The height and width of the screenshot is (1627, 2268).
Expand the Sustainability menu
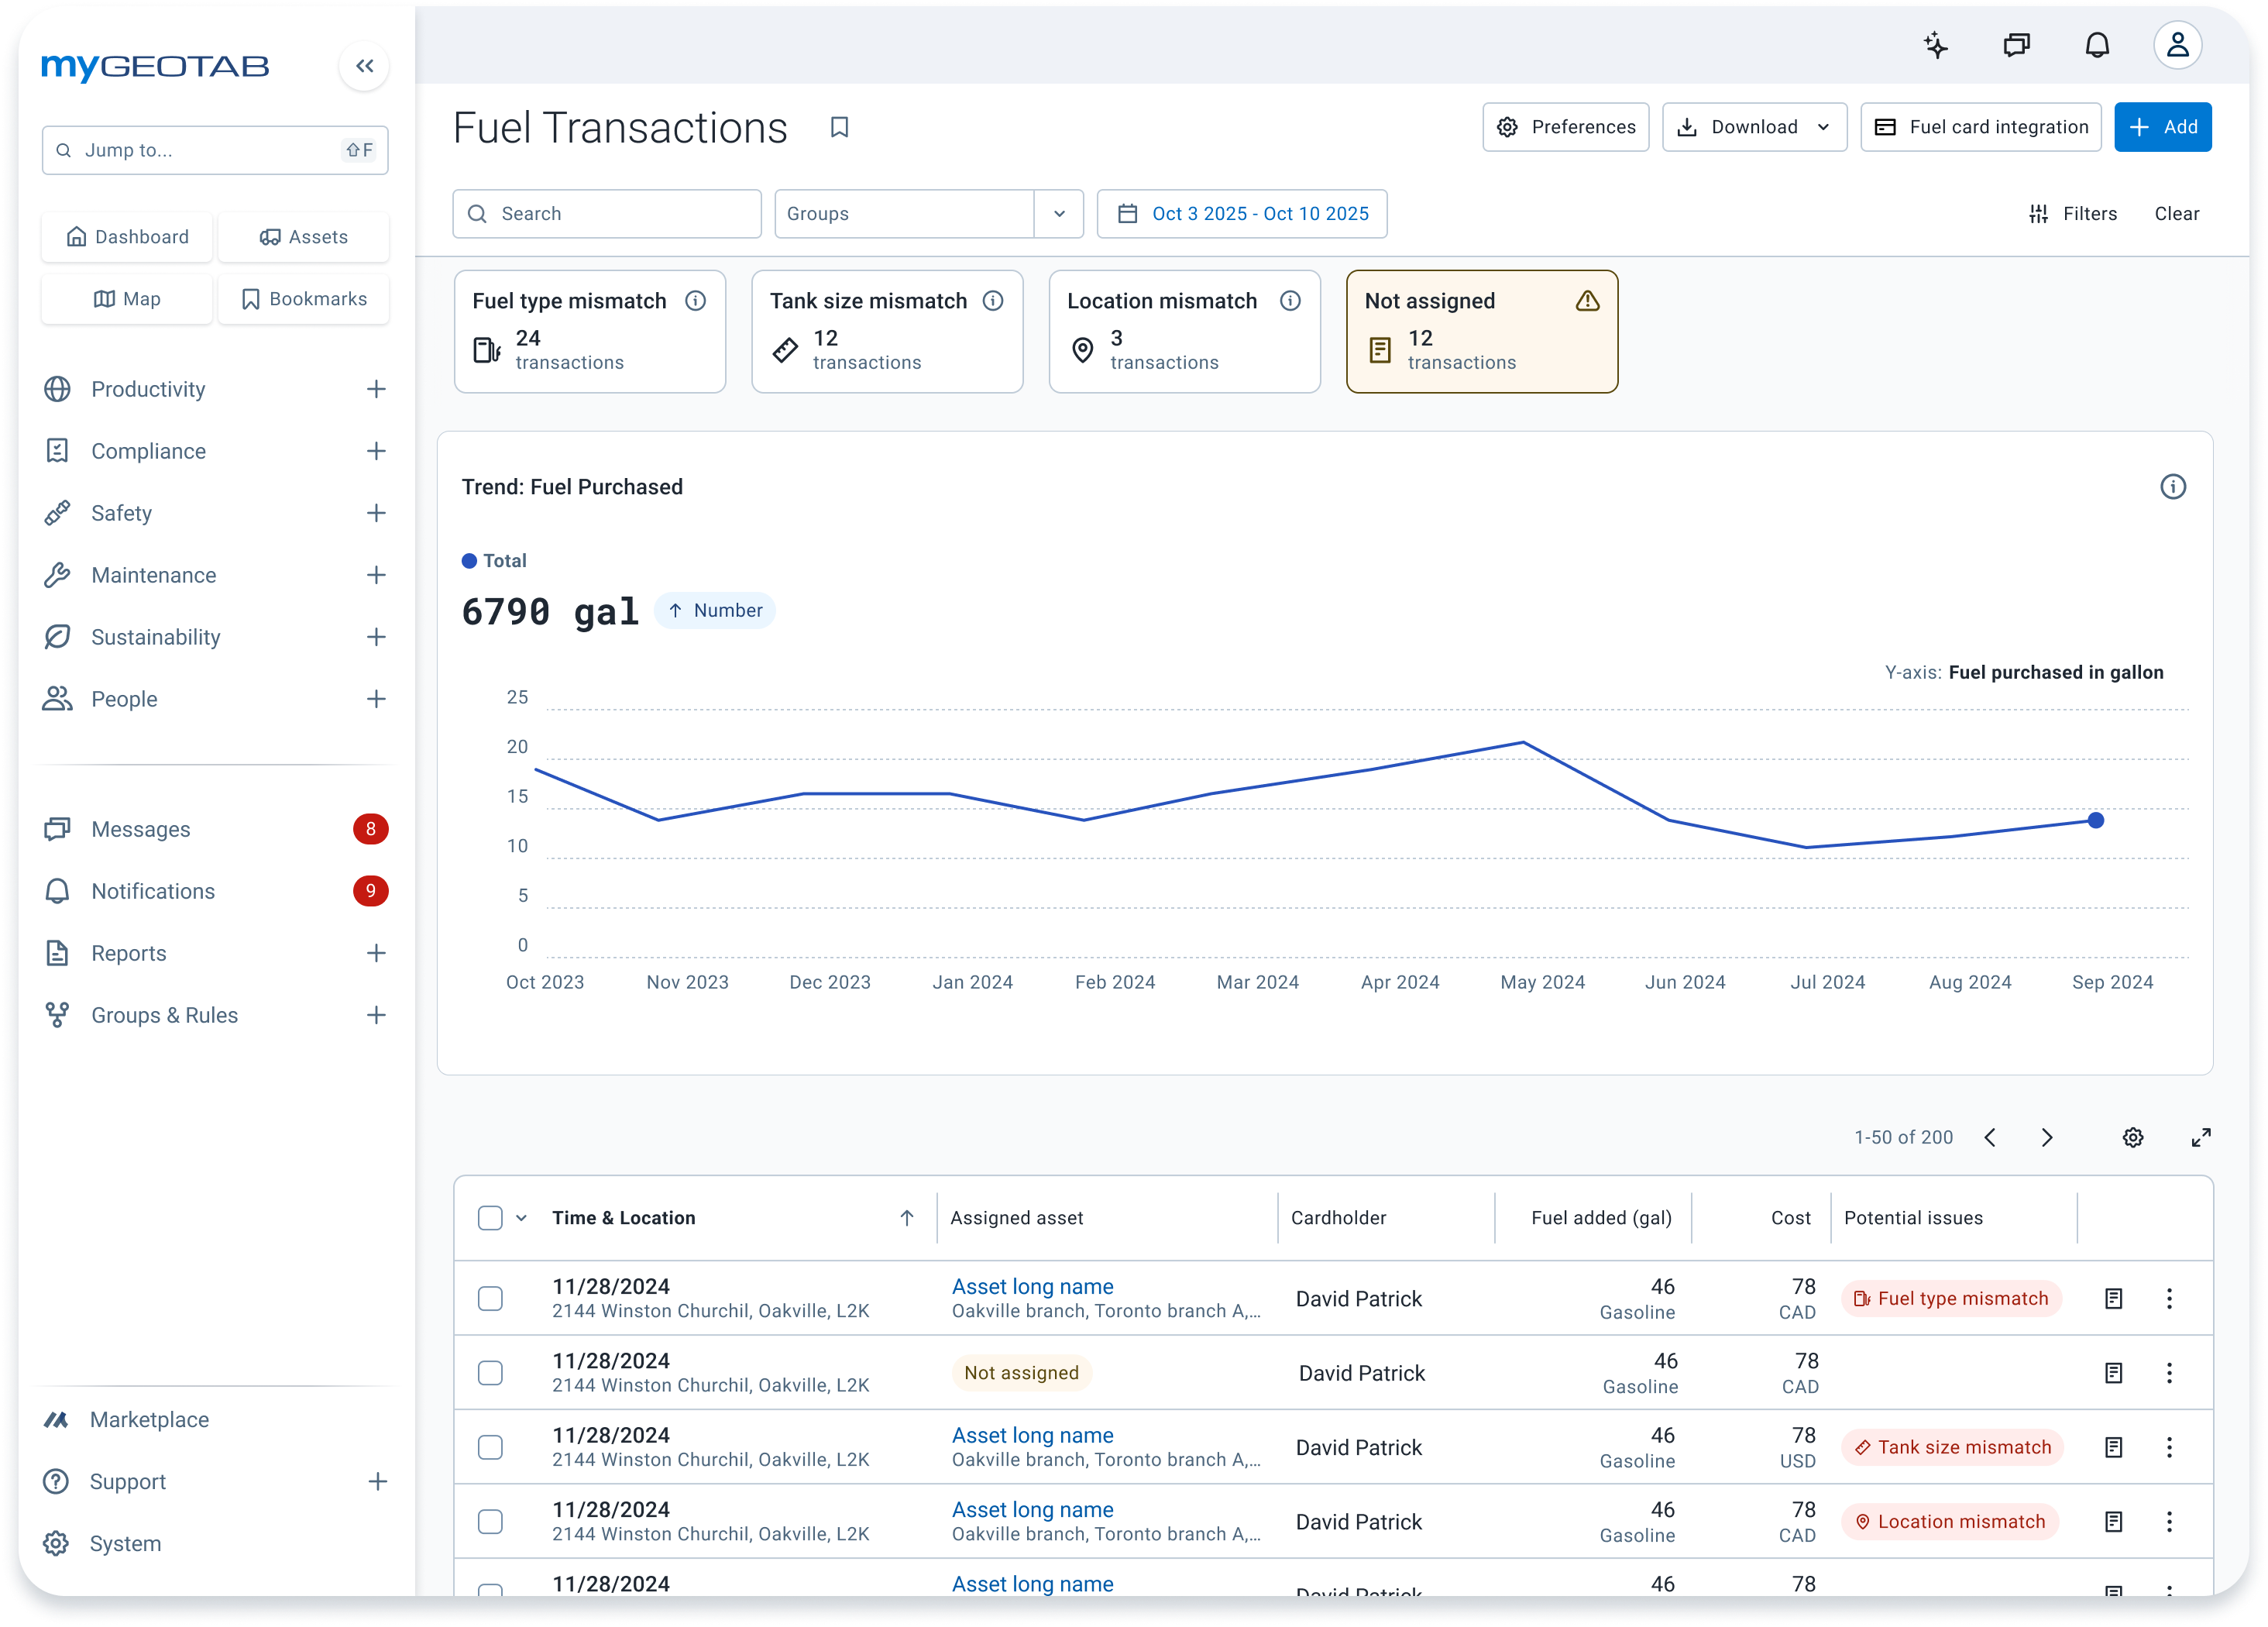376,637
